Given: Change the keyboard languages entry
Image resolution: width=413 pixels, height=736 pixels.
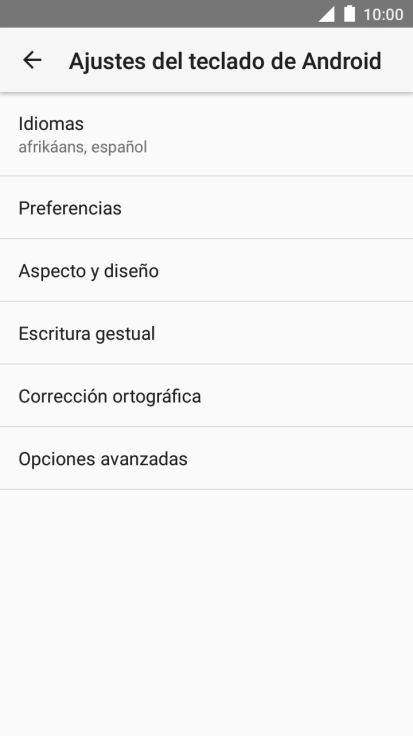Looking at the screenshot, I should [x=206, y=134].
